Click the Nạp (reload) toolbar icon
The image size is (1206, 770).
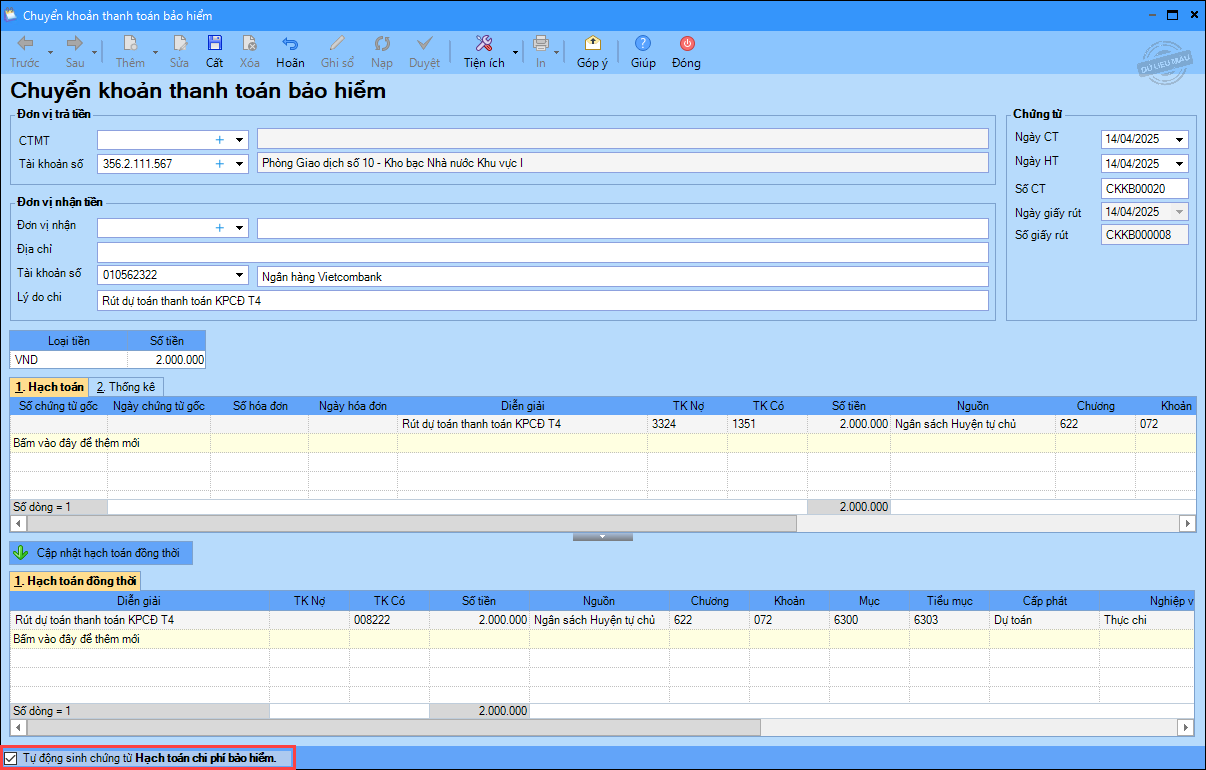(x=382, y=44)
